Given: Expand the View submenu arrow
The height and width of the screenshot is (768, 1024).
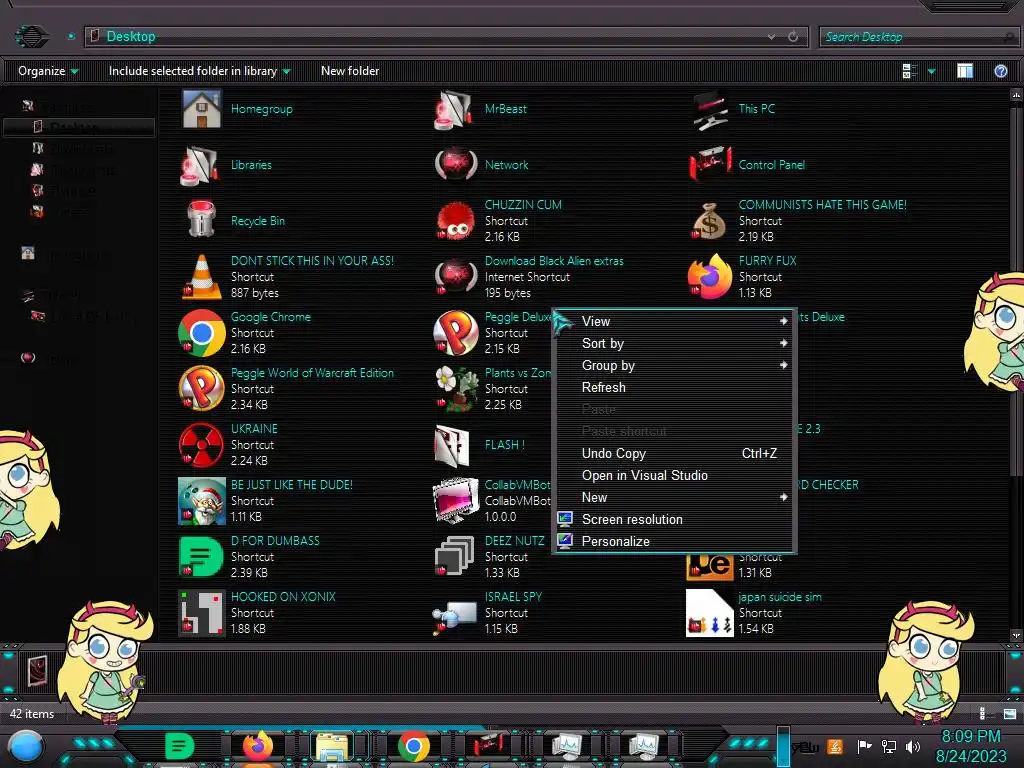Looking at the screenshot, I should (x=783, y=321).
